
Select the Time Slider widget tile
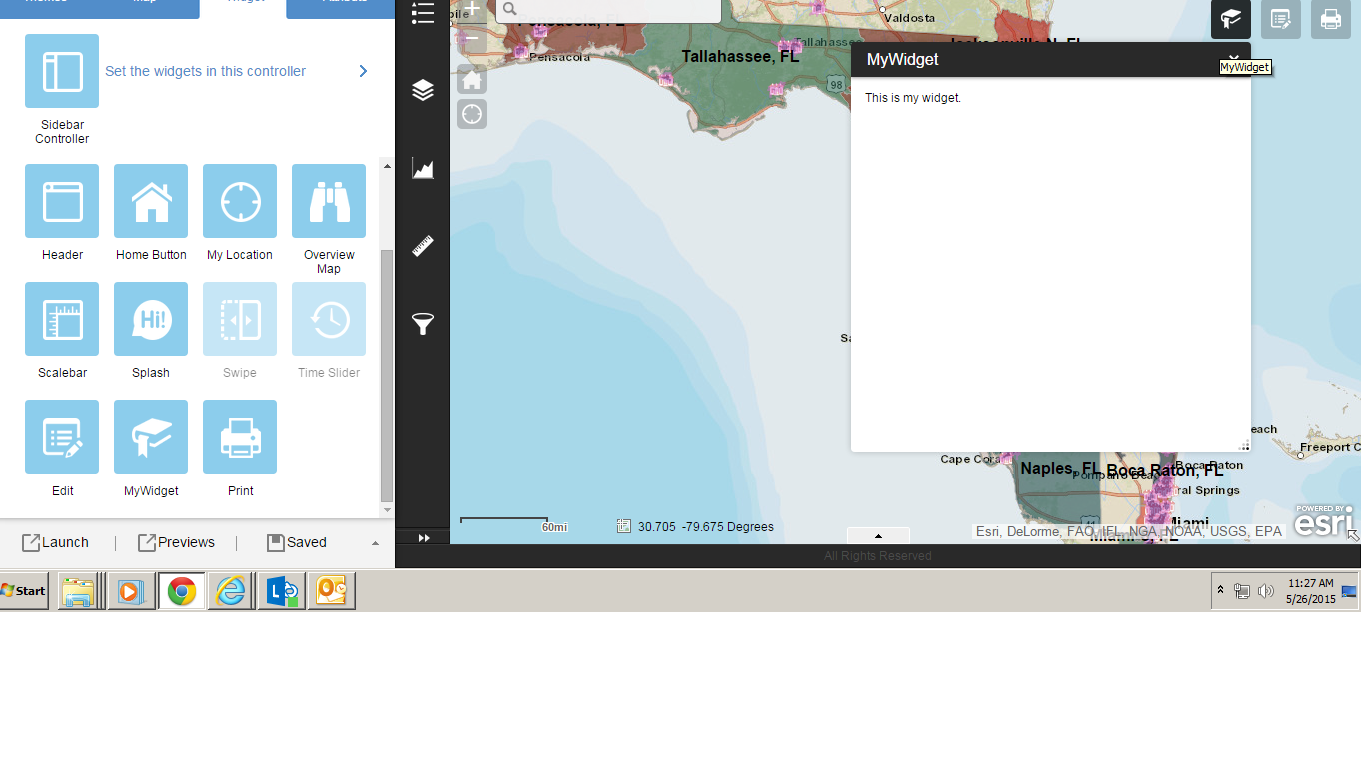click(329, 319)
